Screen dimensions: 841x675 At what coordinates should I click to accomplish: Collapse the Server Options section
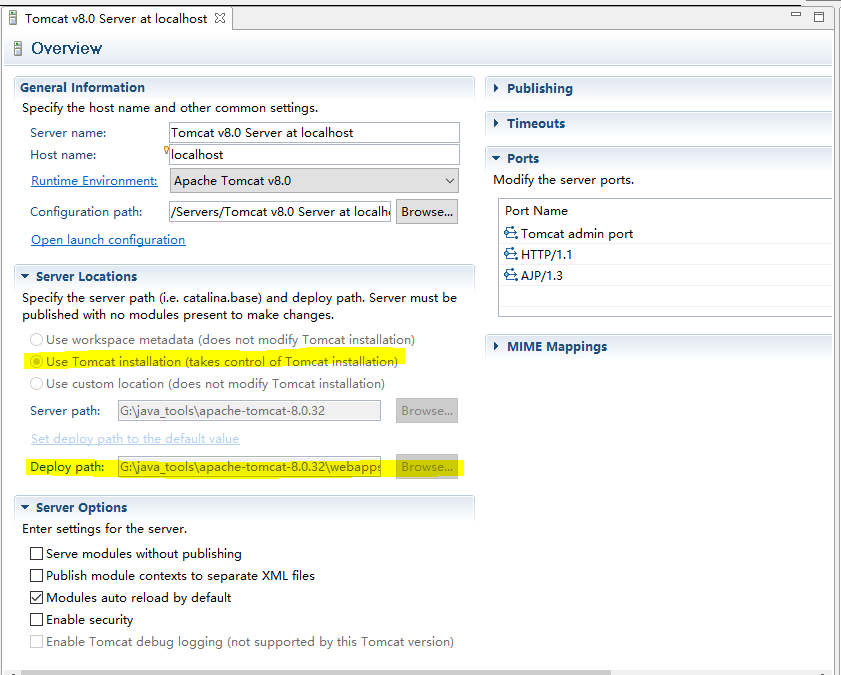click(25, 507)
